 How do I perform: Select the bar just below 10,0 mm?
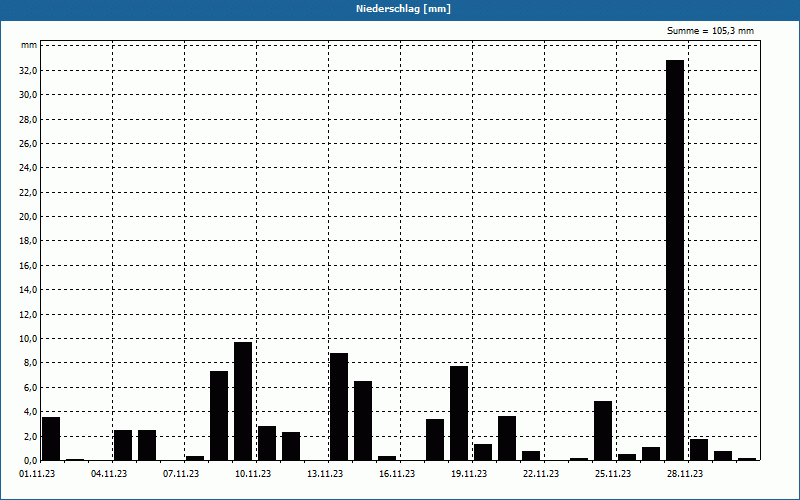click(243, 401)
